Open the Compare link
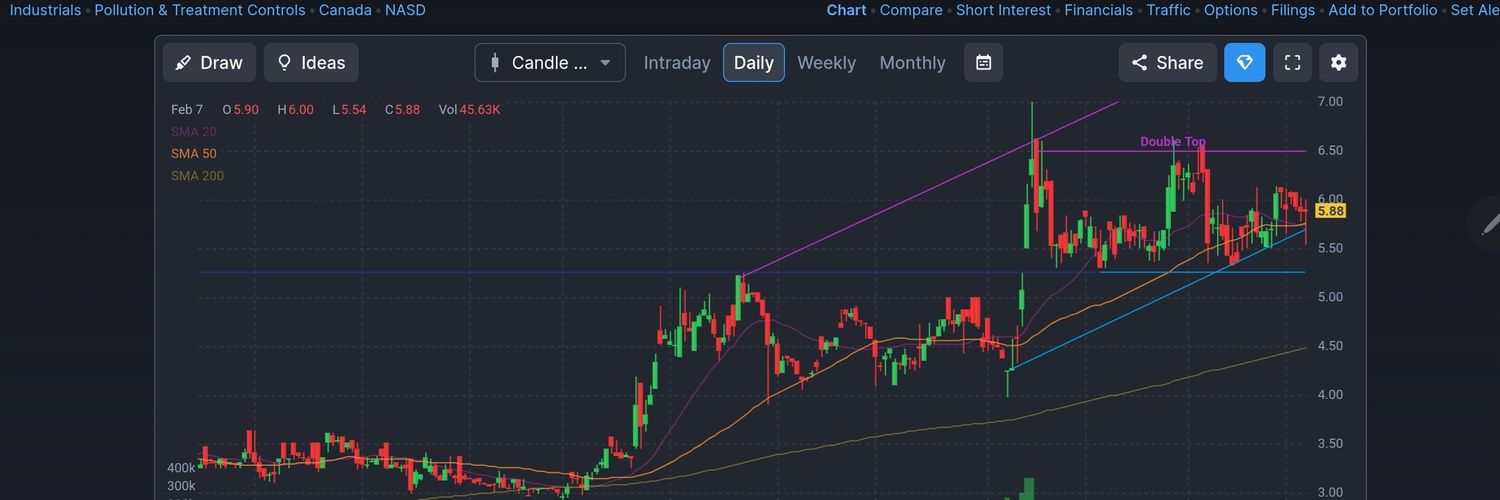The height and width of the screenshot is (500, 1500). pyautogui.click(x=911, y=10)
